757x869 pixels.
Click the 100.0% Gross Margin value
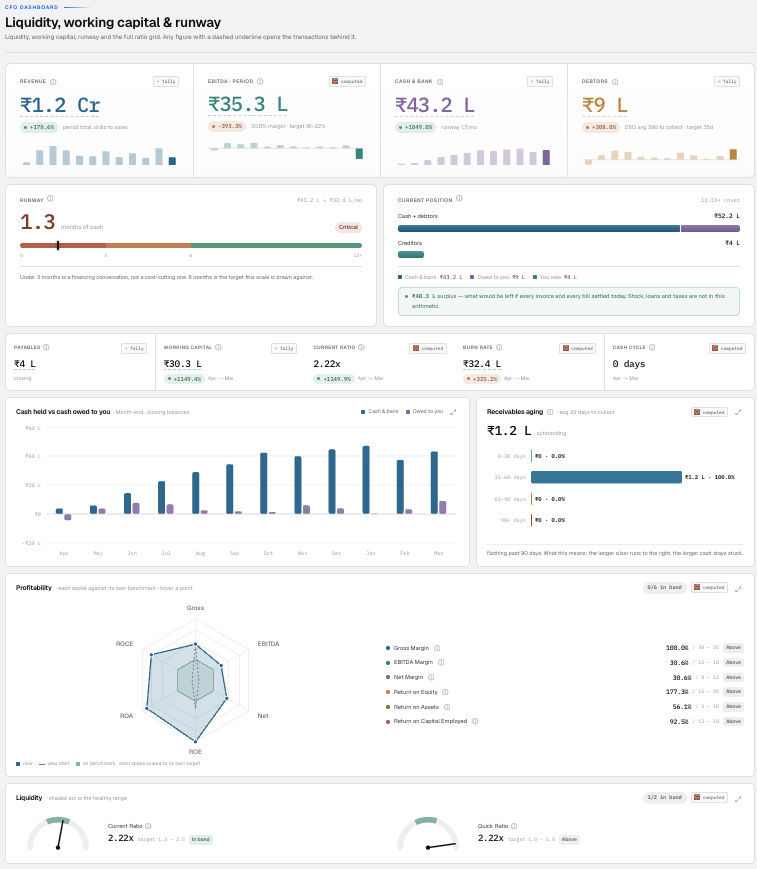pos(677,648)
